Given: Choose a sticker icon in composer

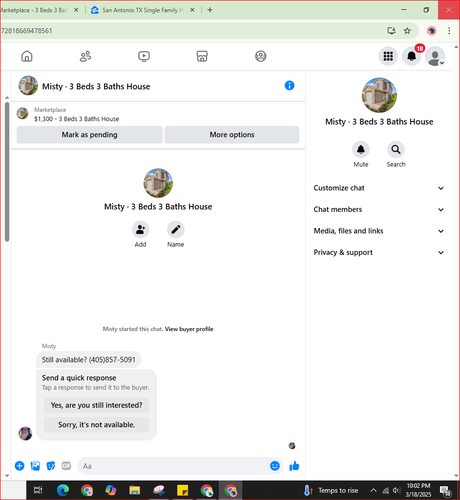Looking at the screenshot, I should [51, 466].
